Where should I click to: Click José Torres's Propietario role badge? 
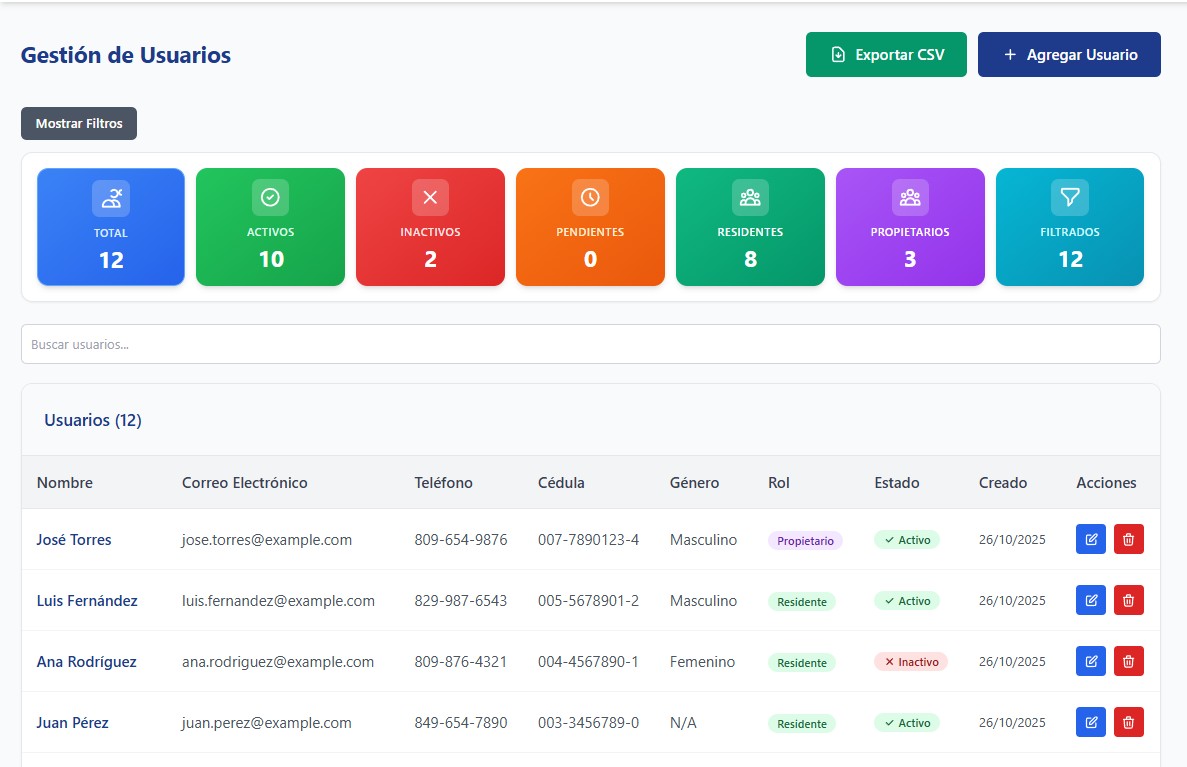[x=805, y=541]
